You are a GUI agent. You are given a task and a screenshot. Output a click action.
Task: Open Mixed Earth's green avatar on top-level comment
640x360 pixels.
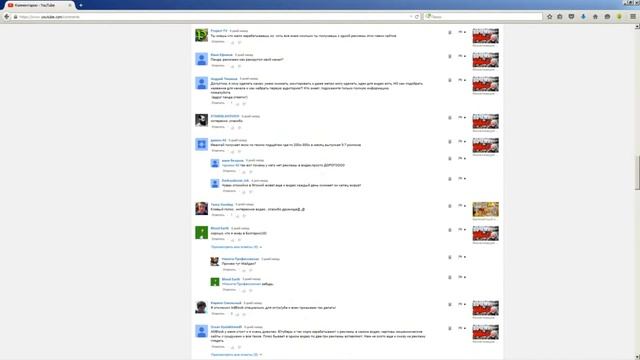click(x=201, y=233)
